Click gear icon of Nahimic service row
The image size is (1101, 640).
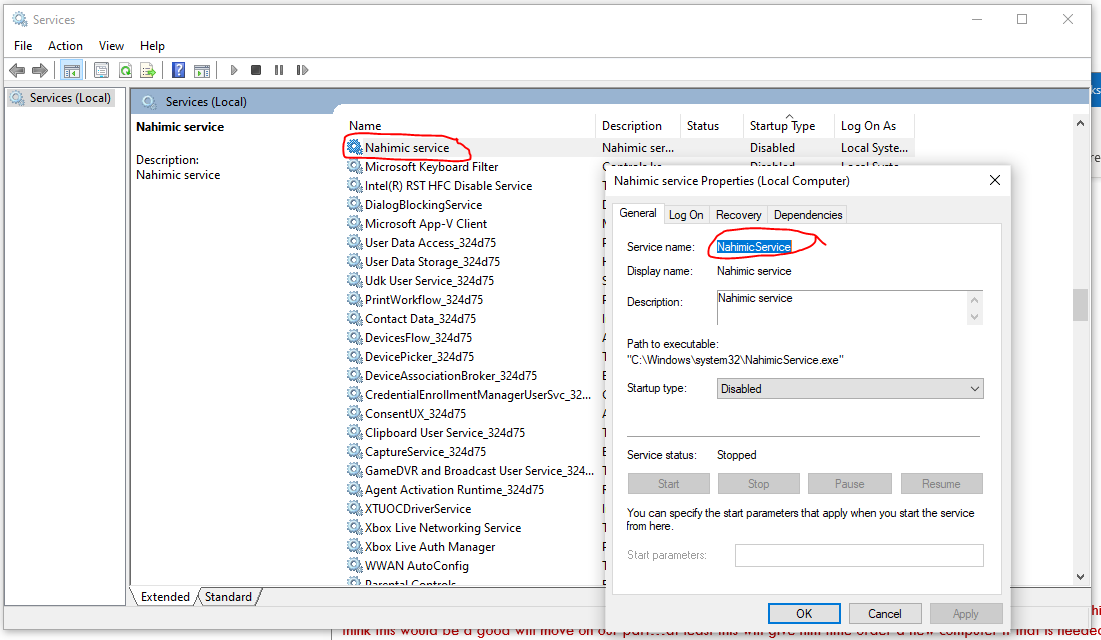point(355,148)
